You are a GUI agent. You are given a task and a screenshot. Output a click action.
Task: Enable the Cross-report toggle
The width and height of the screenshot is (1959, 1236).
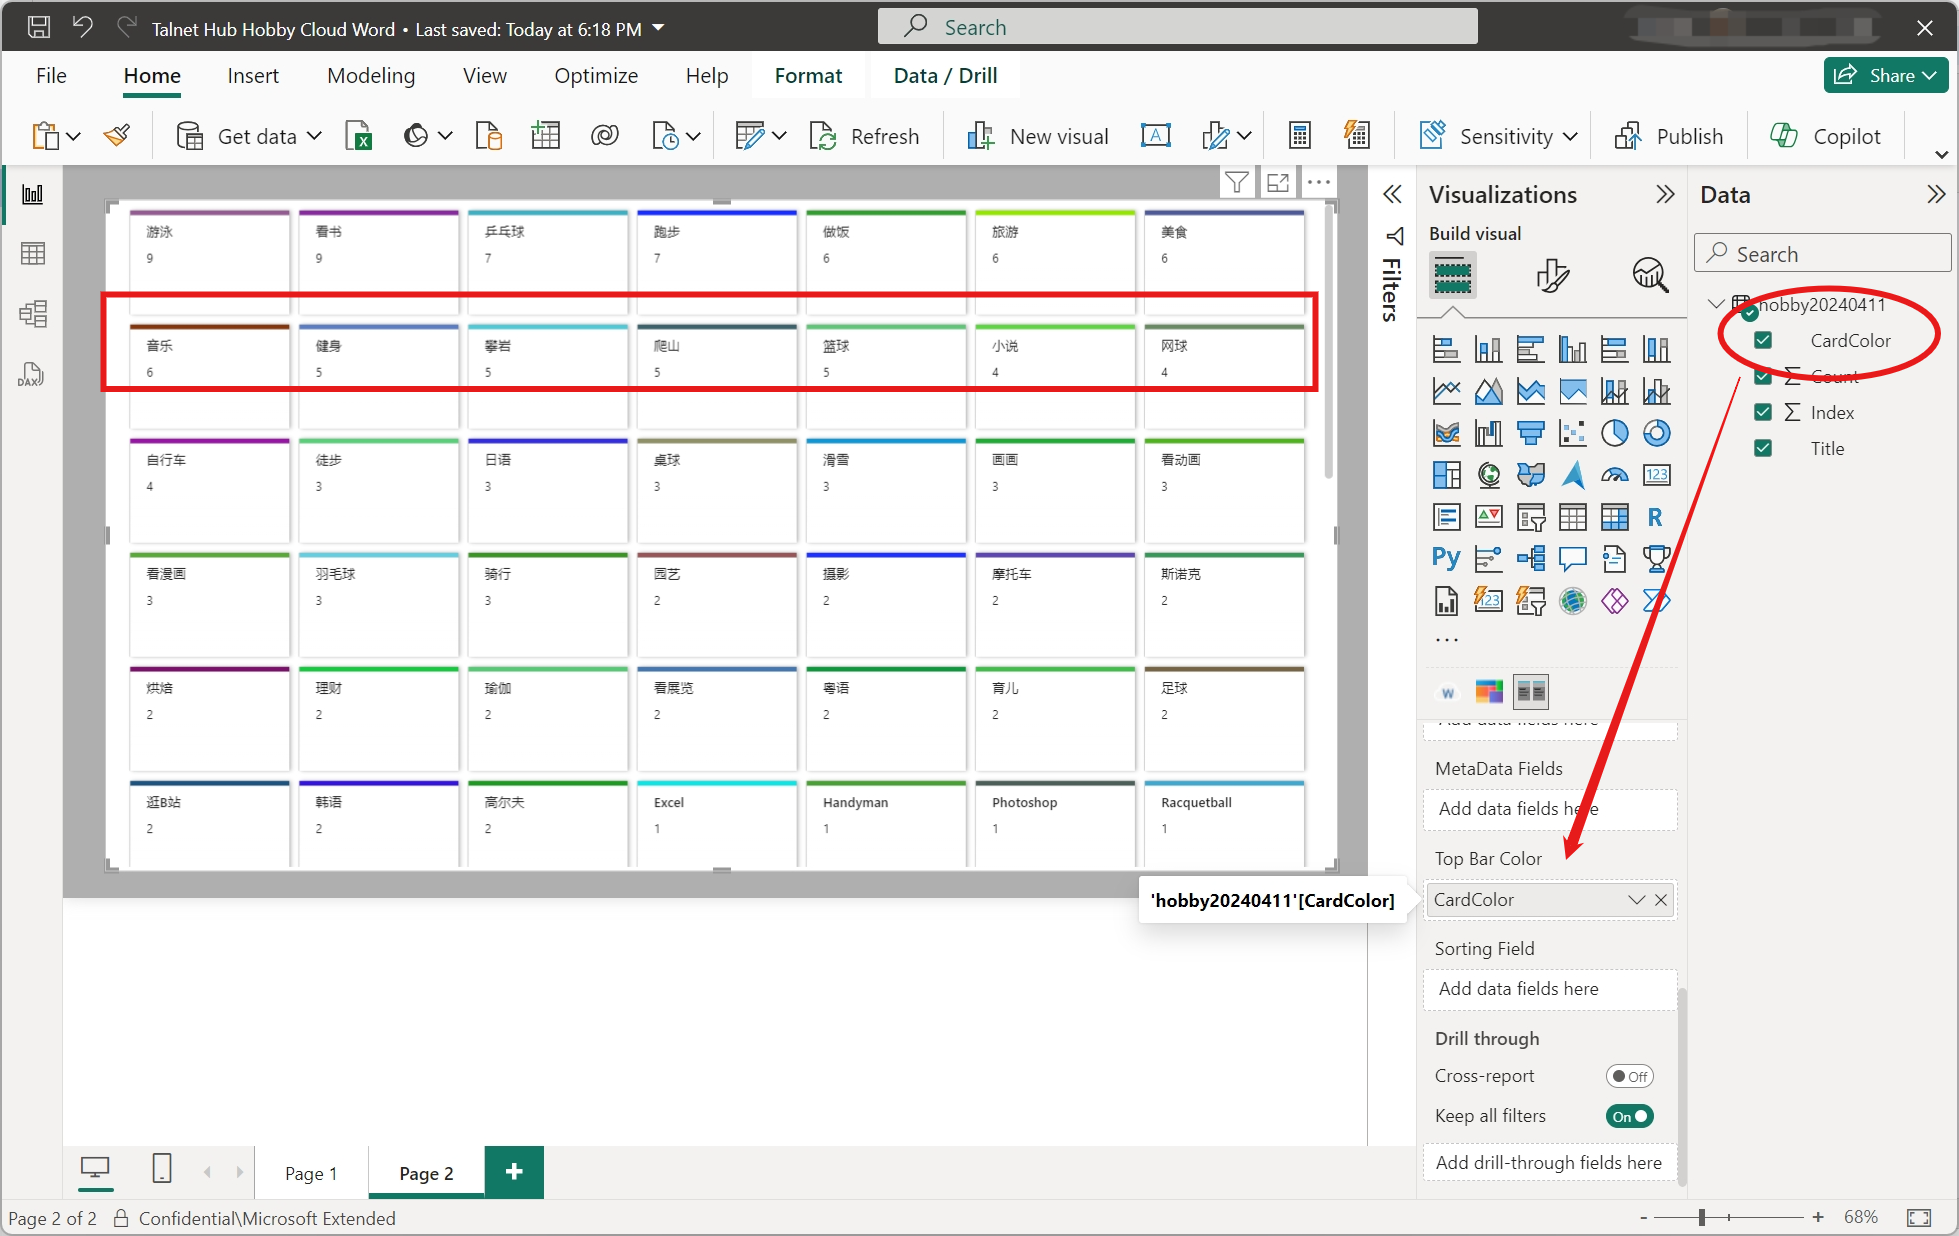(x=1630, y=1076)
